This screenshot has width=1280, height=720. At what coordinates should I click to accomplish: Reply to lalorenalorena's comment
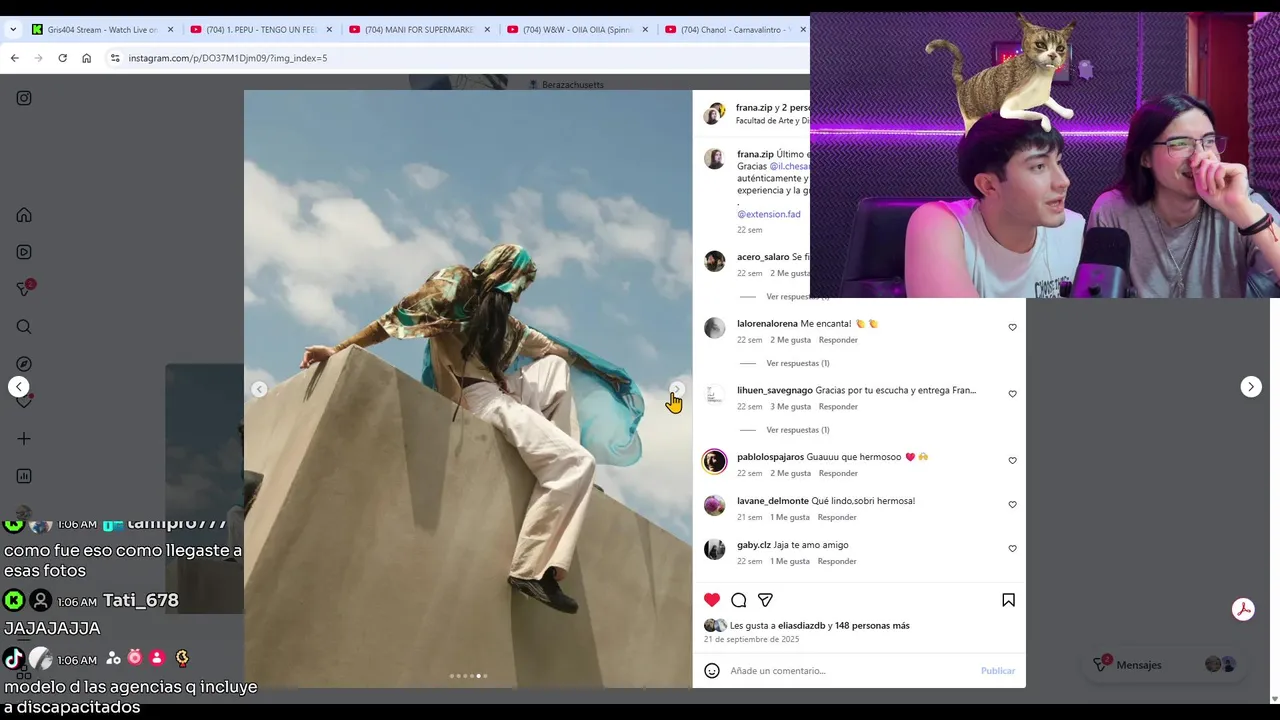tap(838, 340)
